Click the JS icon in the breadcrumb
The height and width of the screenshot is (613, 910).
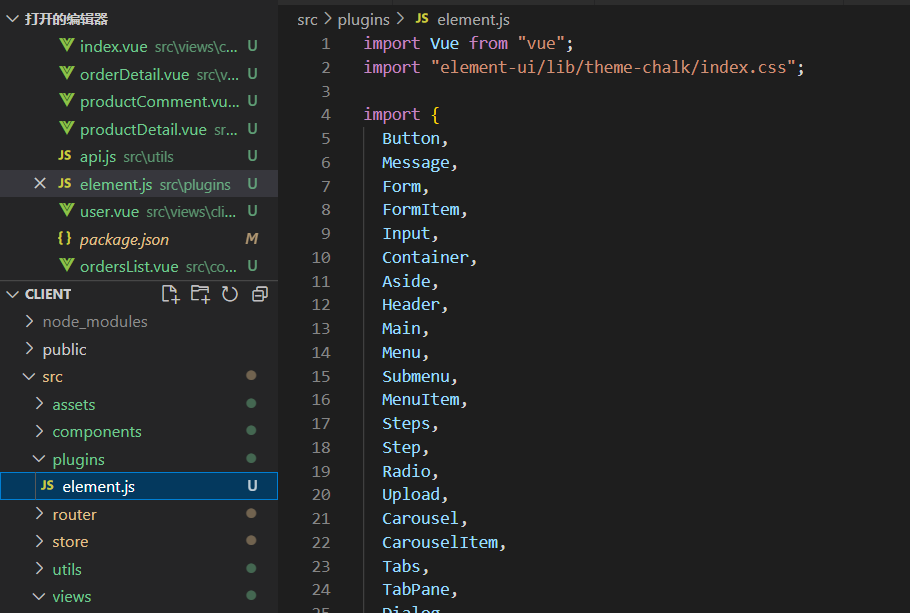[422, 19]
